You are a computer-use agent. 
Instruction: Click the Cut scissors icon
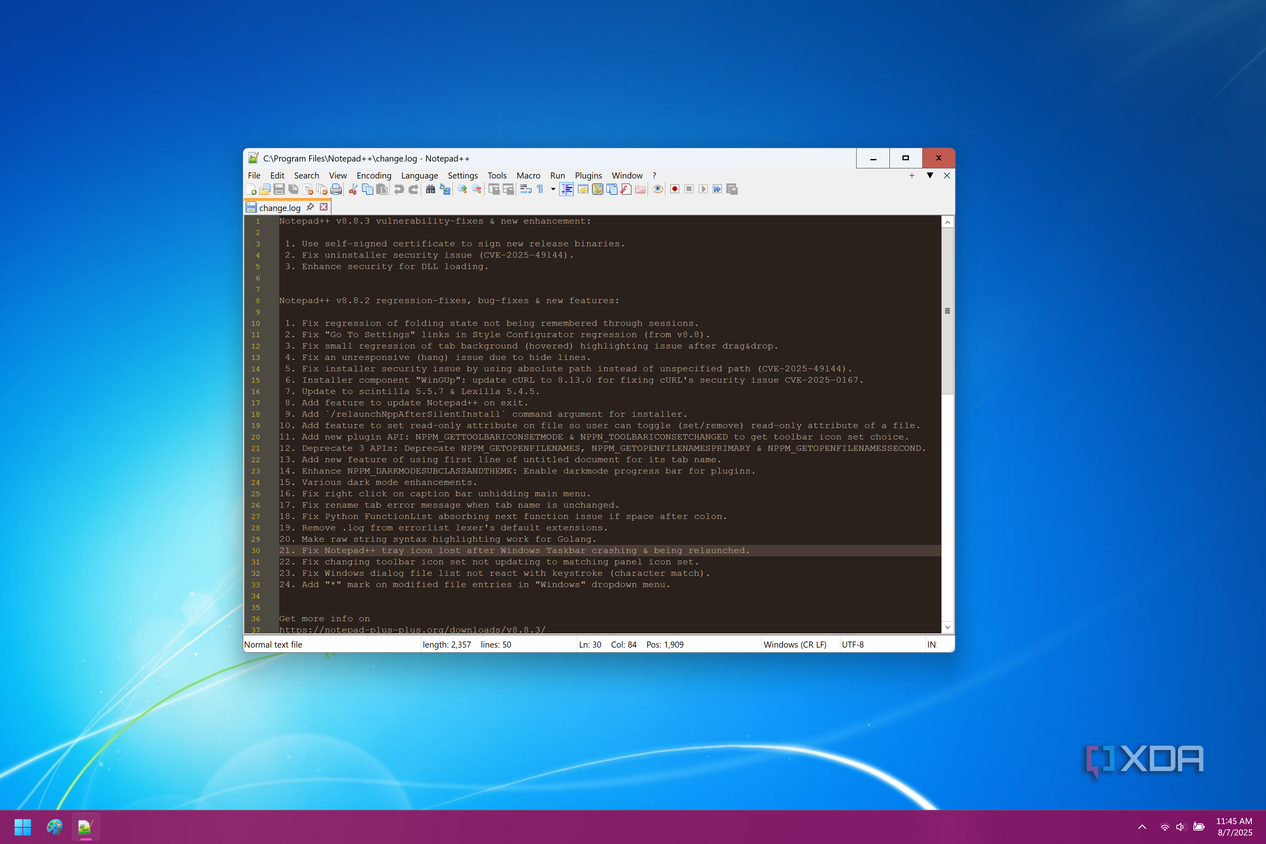click(x=353, y=189)
